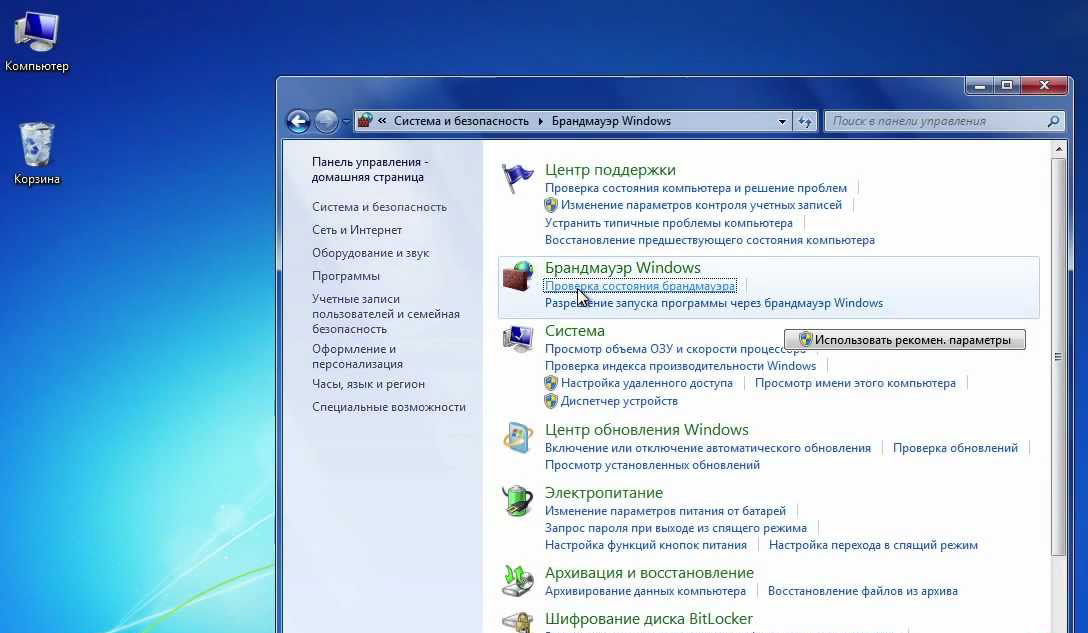Screen dimensions: 1088x633
Task: Click Использовать рекомен. параметры button
Action: pyautogui.click(x=905, y=340)
